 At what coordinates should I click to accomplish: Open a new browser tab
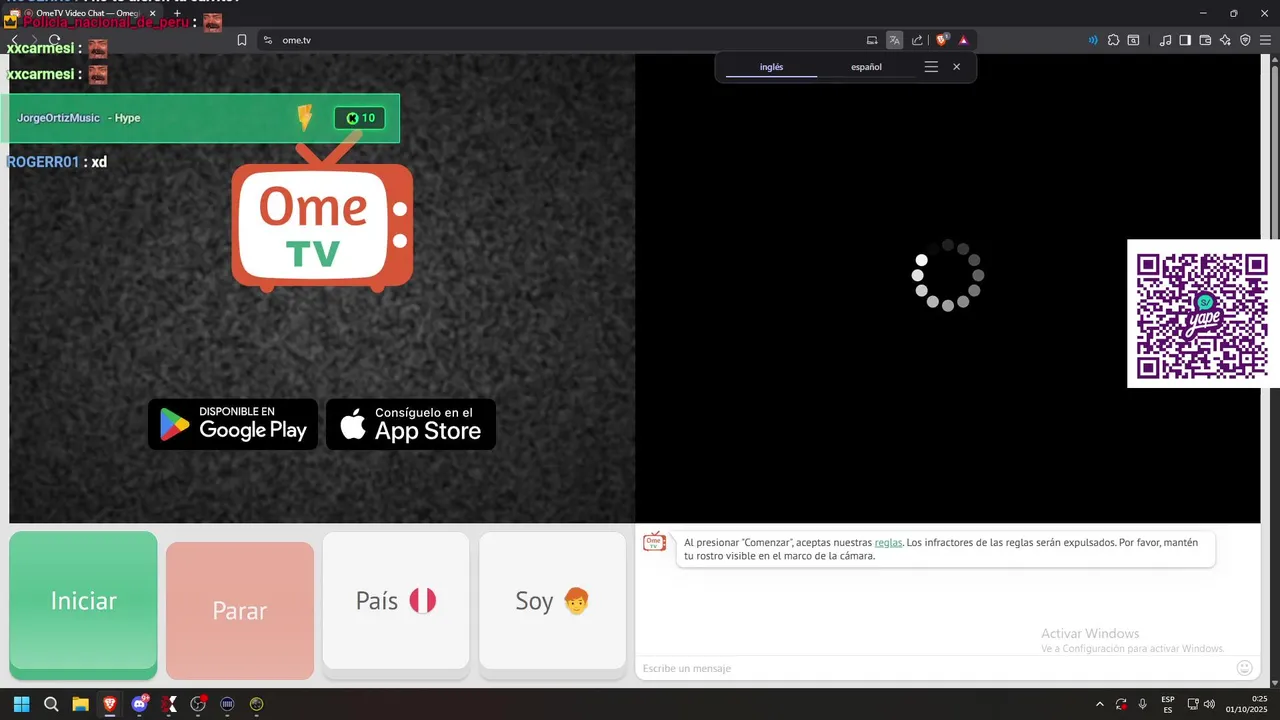tap(177, 13)
